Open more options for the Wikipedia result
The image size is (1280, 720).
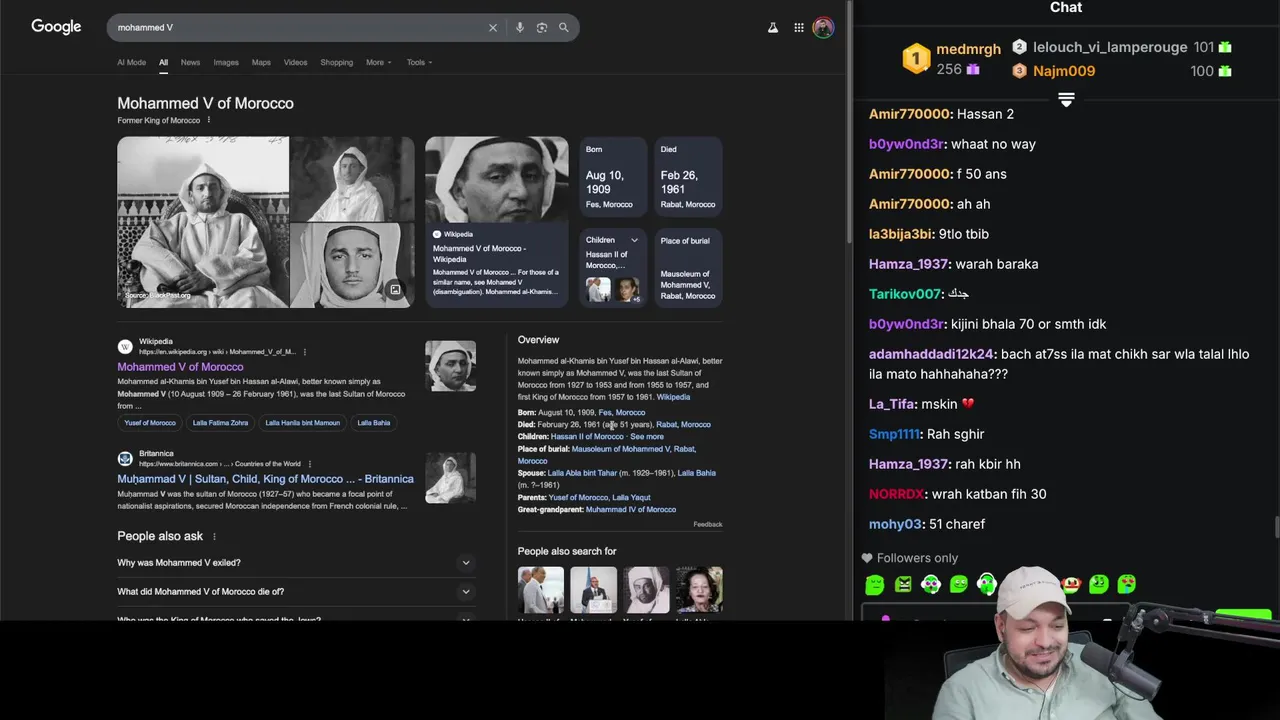pyautogui.click(x=304, y=352)
